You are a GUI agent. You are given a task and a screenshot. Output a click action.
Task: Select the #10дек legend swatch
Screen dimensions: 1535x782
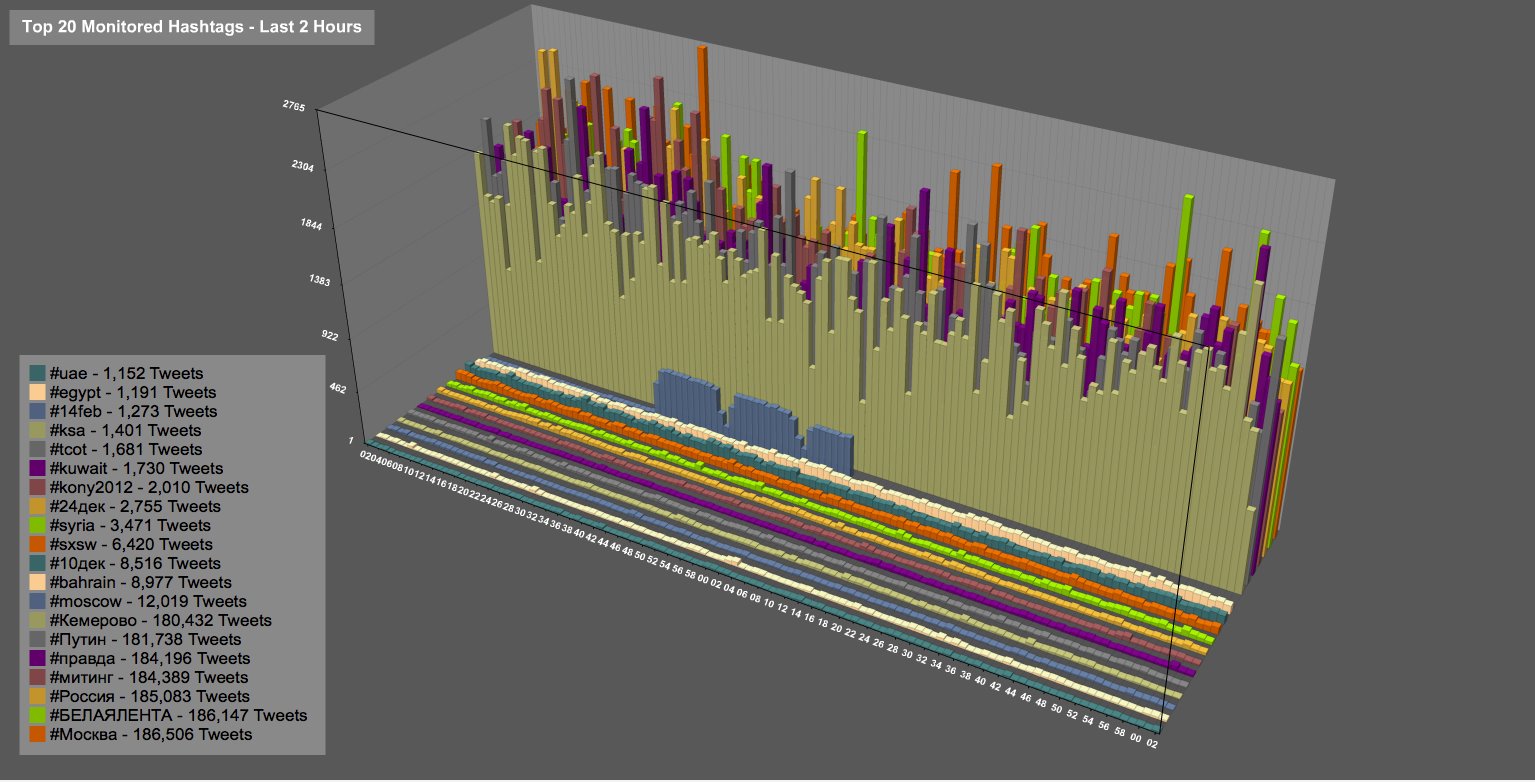(x=37, y=563)
